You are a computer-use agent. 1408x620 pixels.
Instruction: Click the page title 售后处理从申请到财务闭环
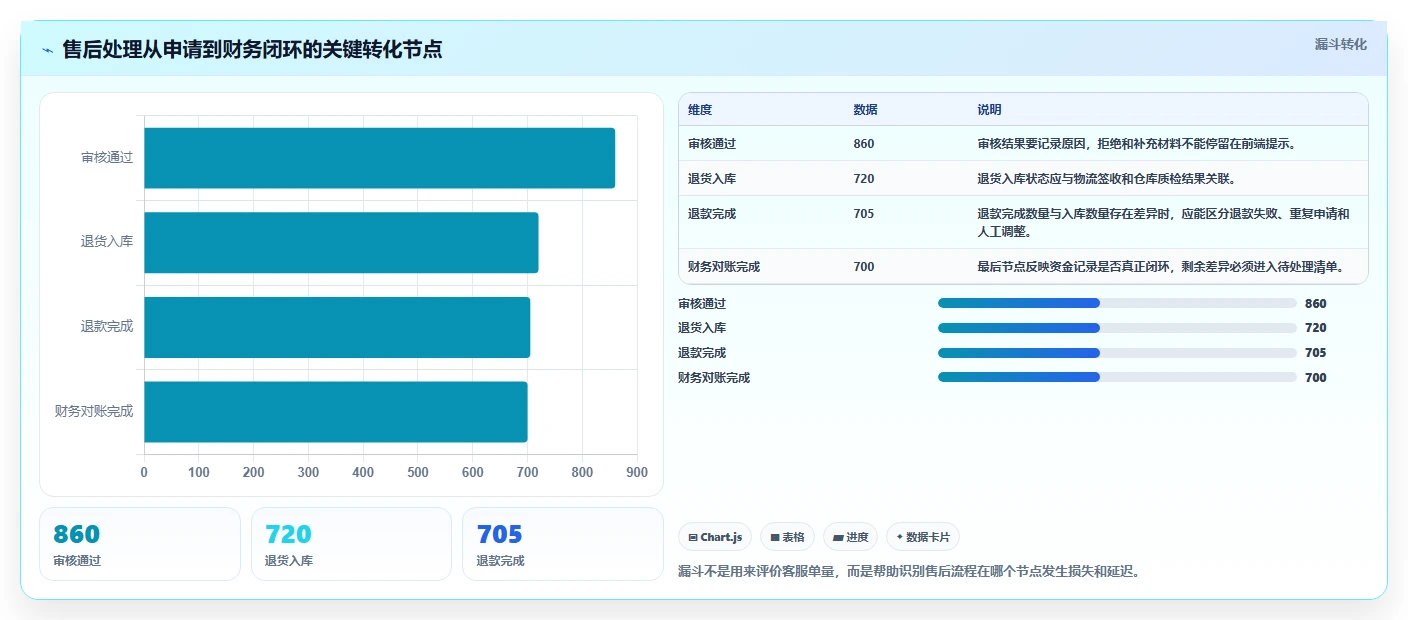[x=252, y=49]
